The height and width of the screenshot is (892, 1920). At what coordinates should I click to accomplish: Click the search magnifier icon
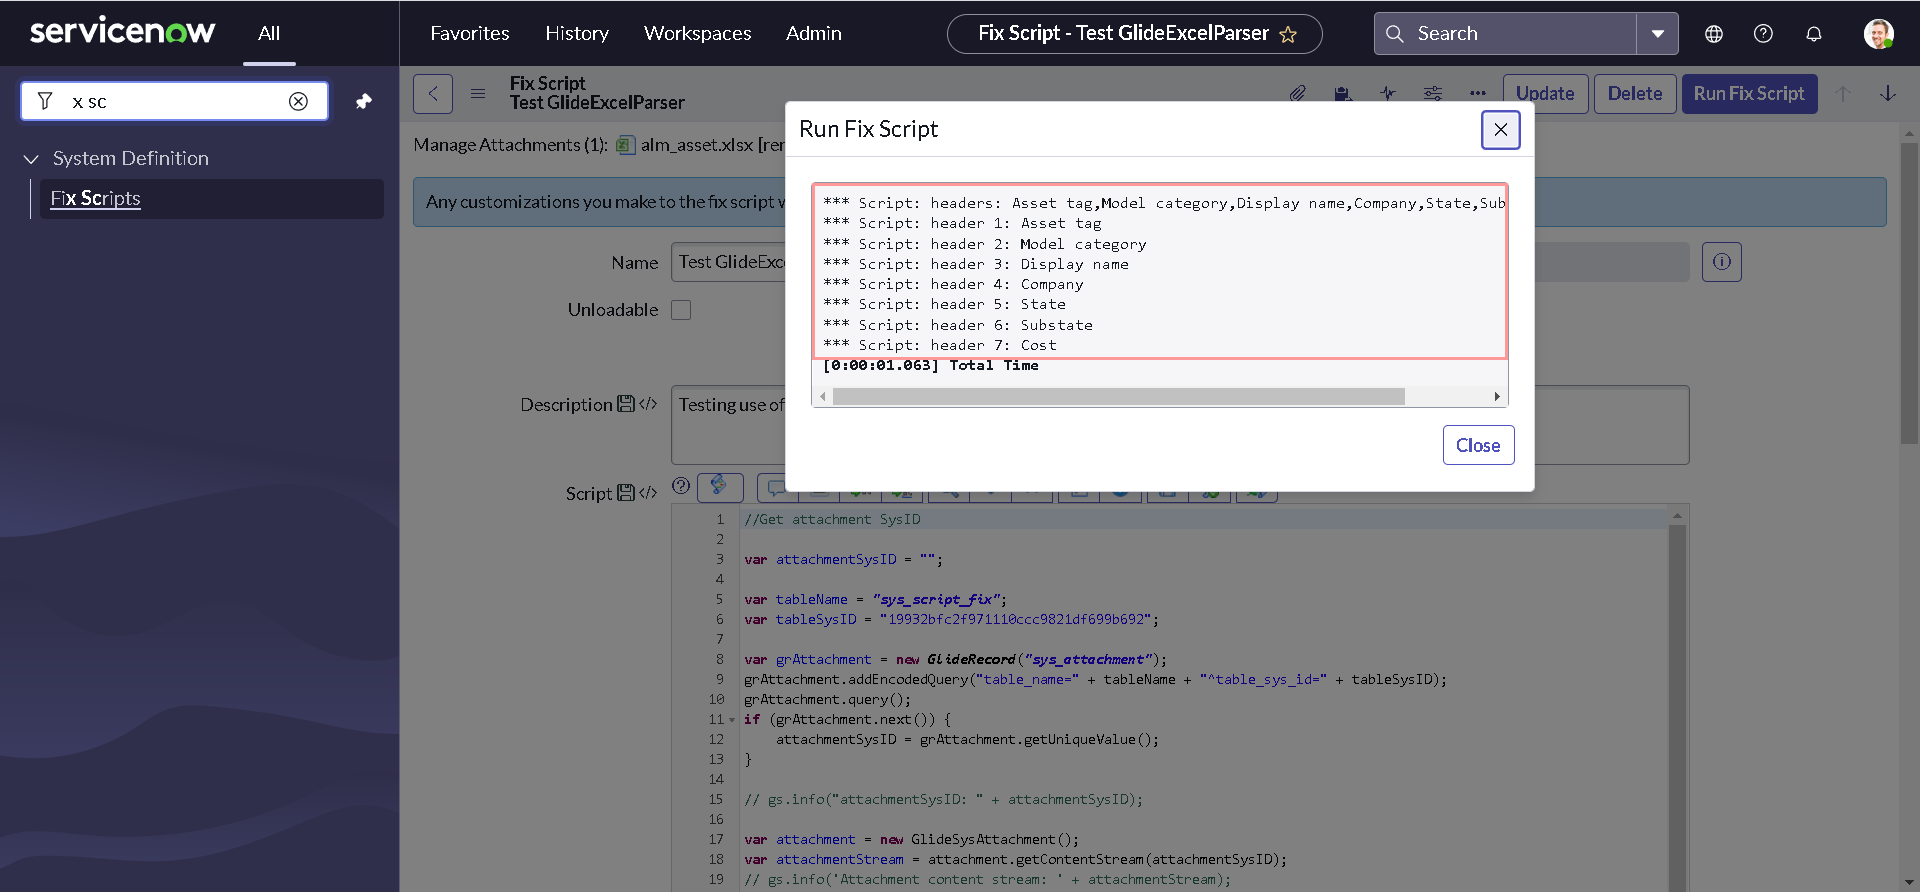(x=1395, y=34)
